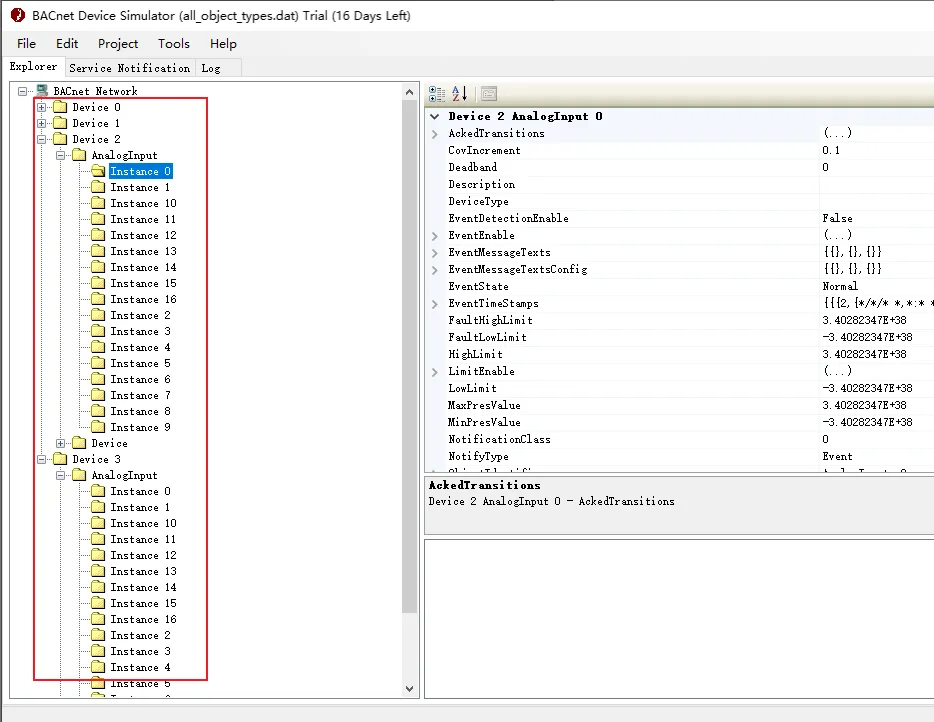Click the open folder icon of Instance 0

(98, 171)
